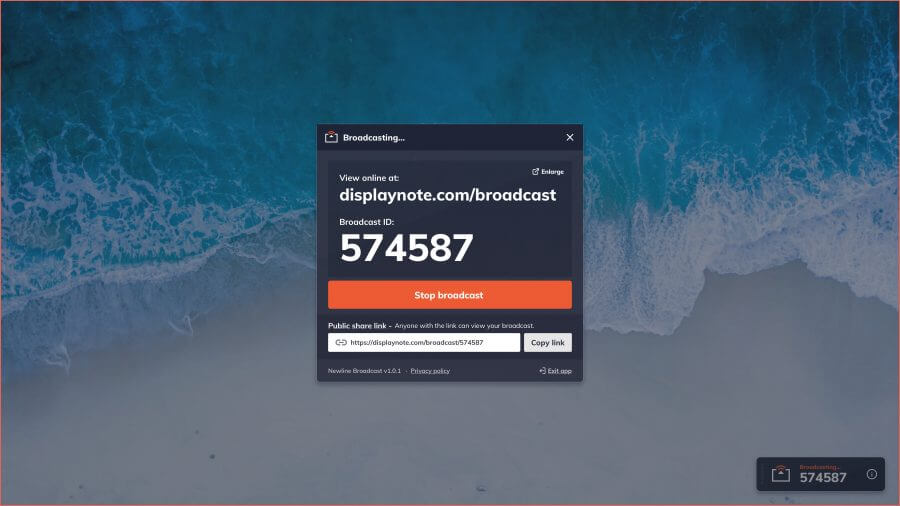Click the Newline Broadcast v1.0.1 text
Viewport: 900px width, 506px height.
pos(364,371)
